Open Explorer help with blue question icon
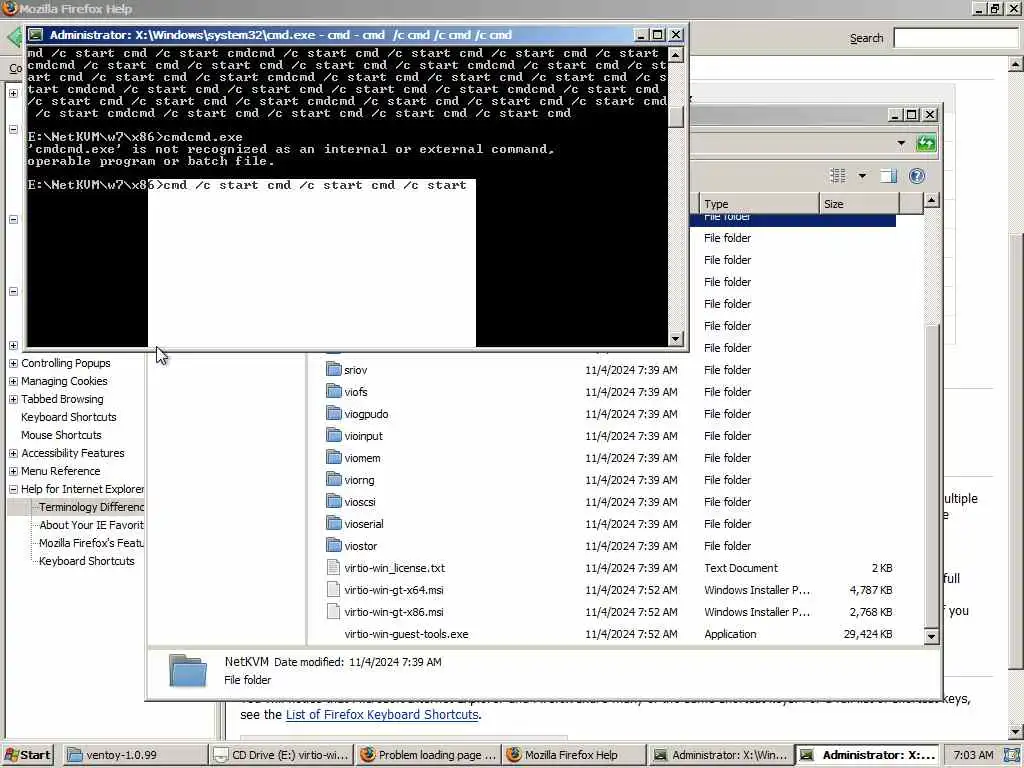Screen dimensions: 1024x768 [917, 176]
